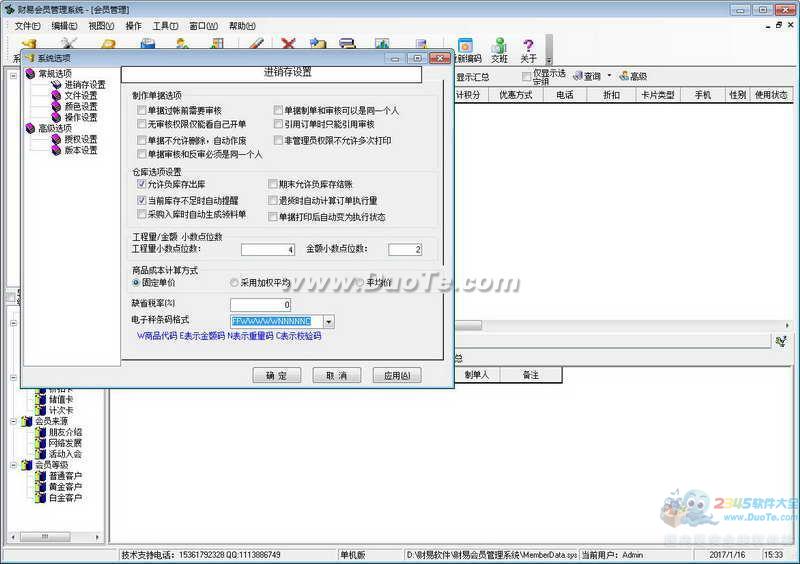Click the 查询 search icon
The width and height of the screenshot is (800, 564).
pos(578,76)
